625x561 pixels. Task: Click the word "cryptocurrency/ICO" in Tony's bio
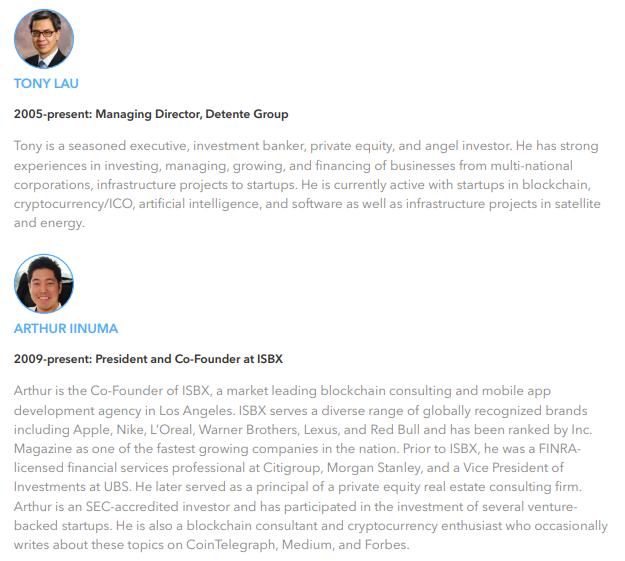(73, 205)
